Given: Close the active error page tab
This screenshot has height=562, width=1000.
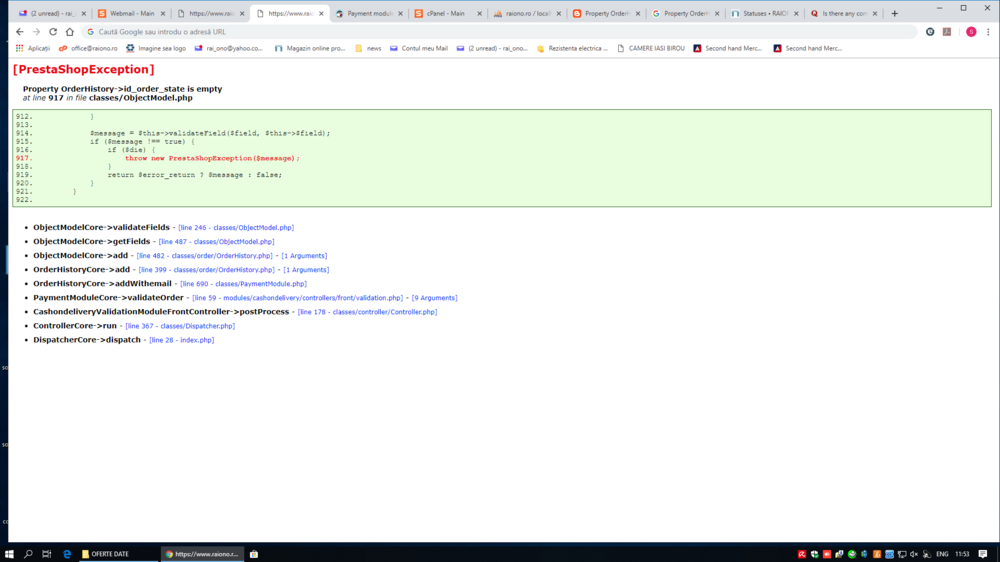Looking at the screenshot, I should (x=321, y=13).
